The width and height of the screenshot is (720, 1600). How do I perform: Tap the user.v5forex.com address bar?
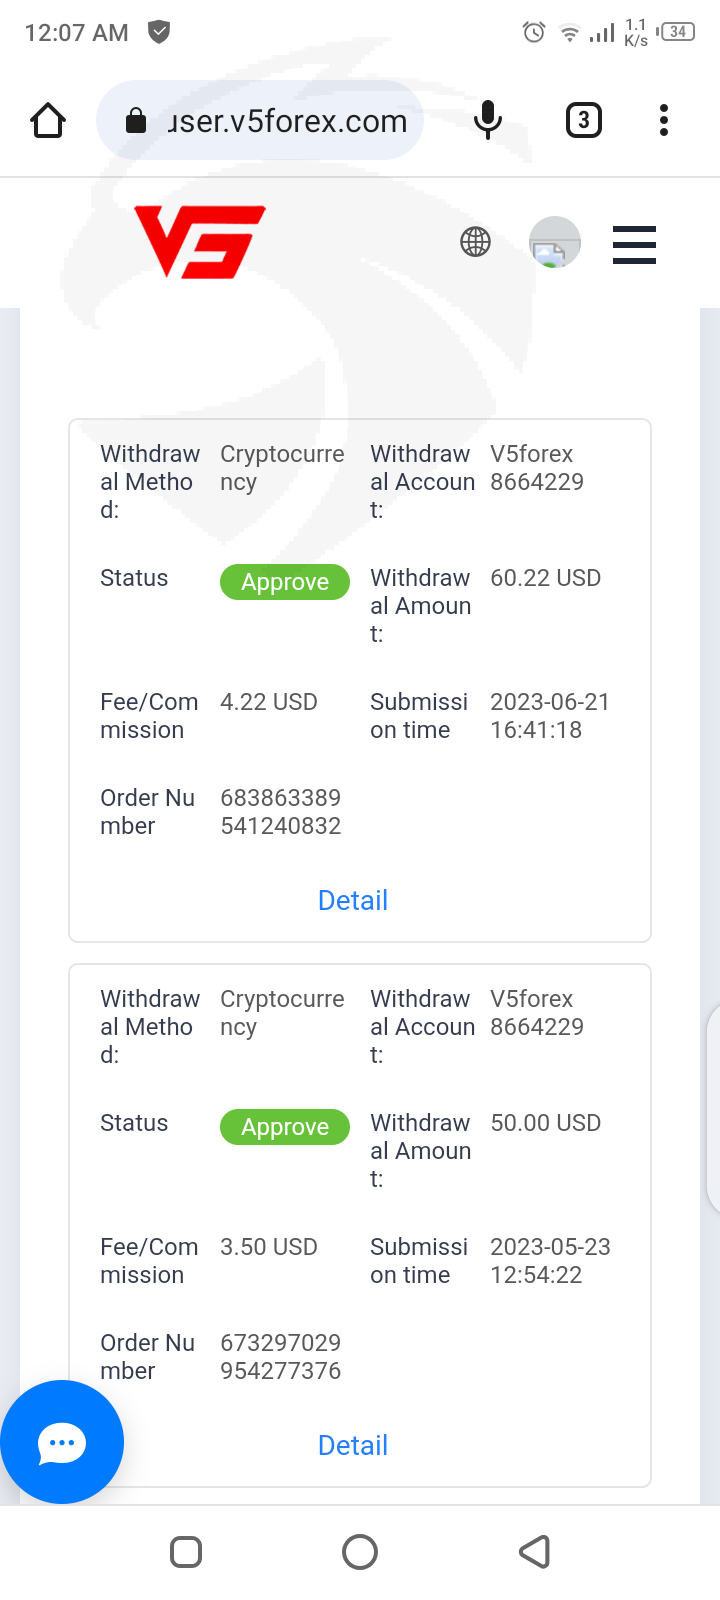click(x=287, y=121)
